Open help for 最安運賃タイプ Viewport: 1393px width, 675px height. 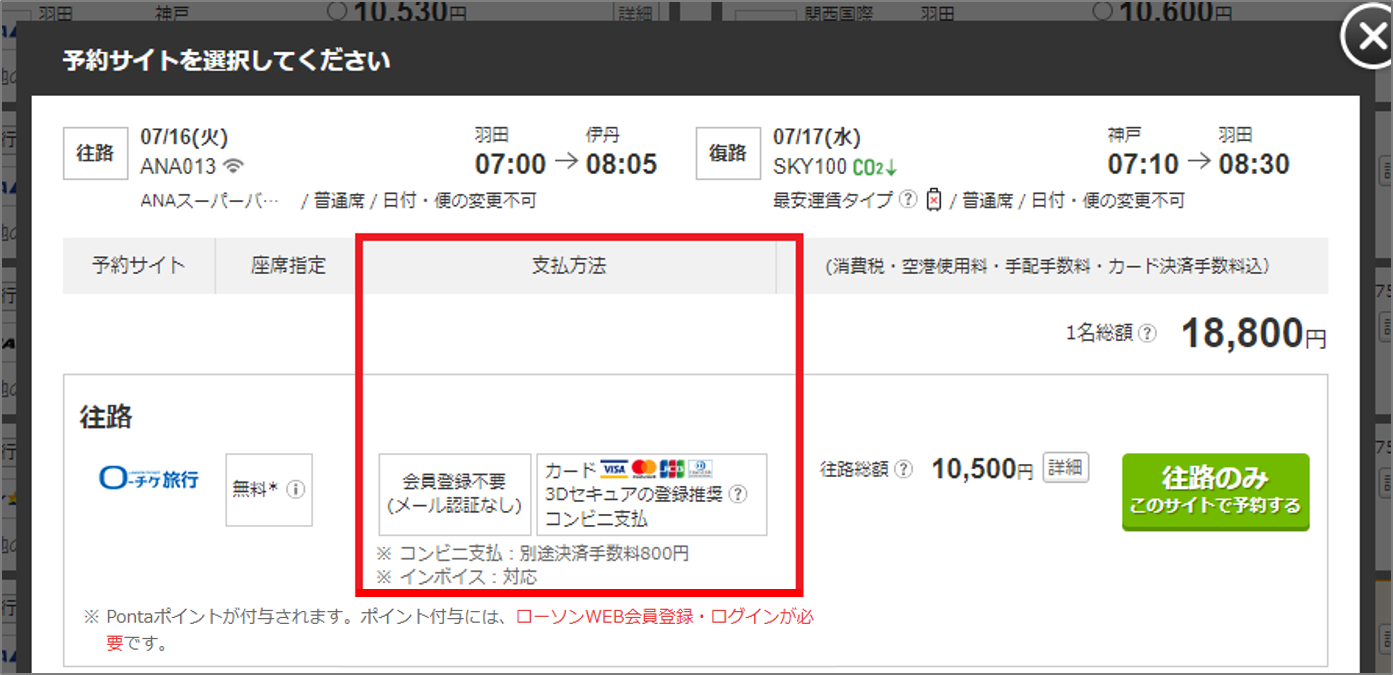tap(907, 200)
